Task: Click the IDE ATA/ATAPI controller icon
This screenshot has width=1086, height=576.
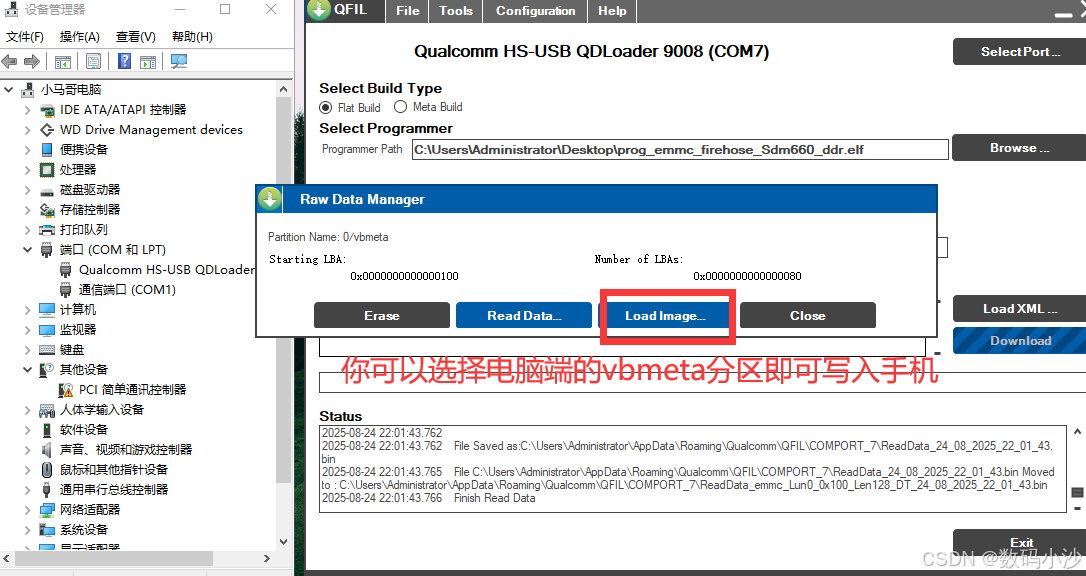Action: (47, 110)
